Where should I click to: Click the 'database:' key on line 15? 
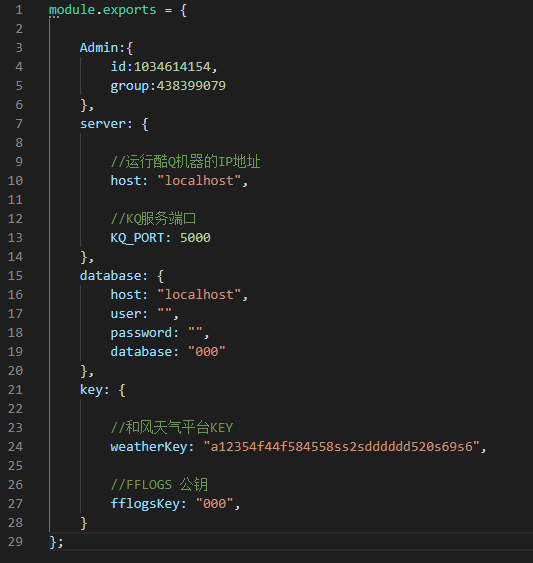point(113,276)
